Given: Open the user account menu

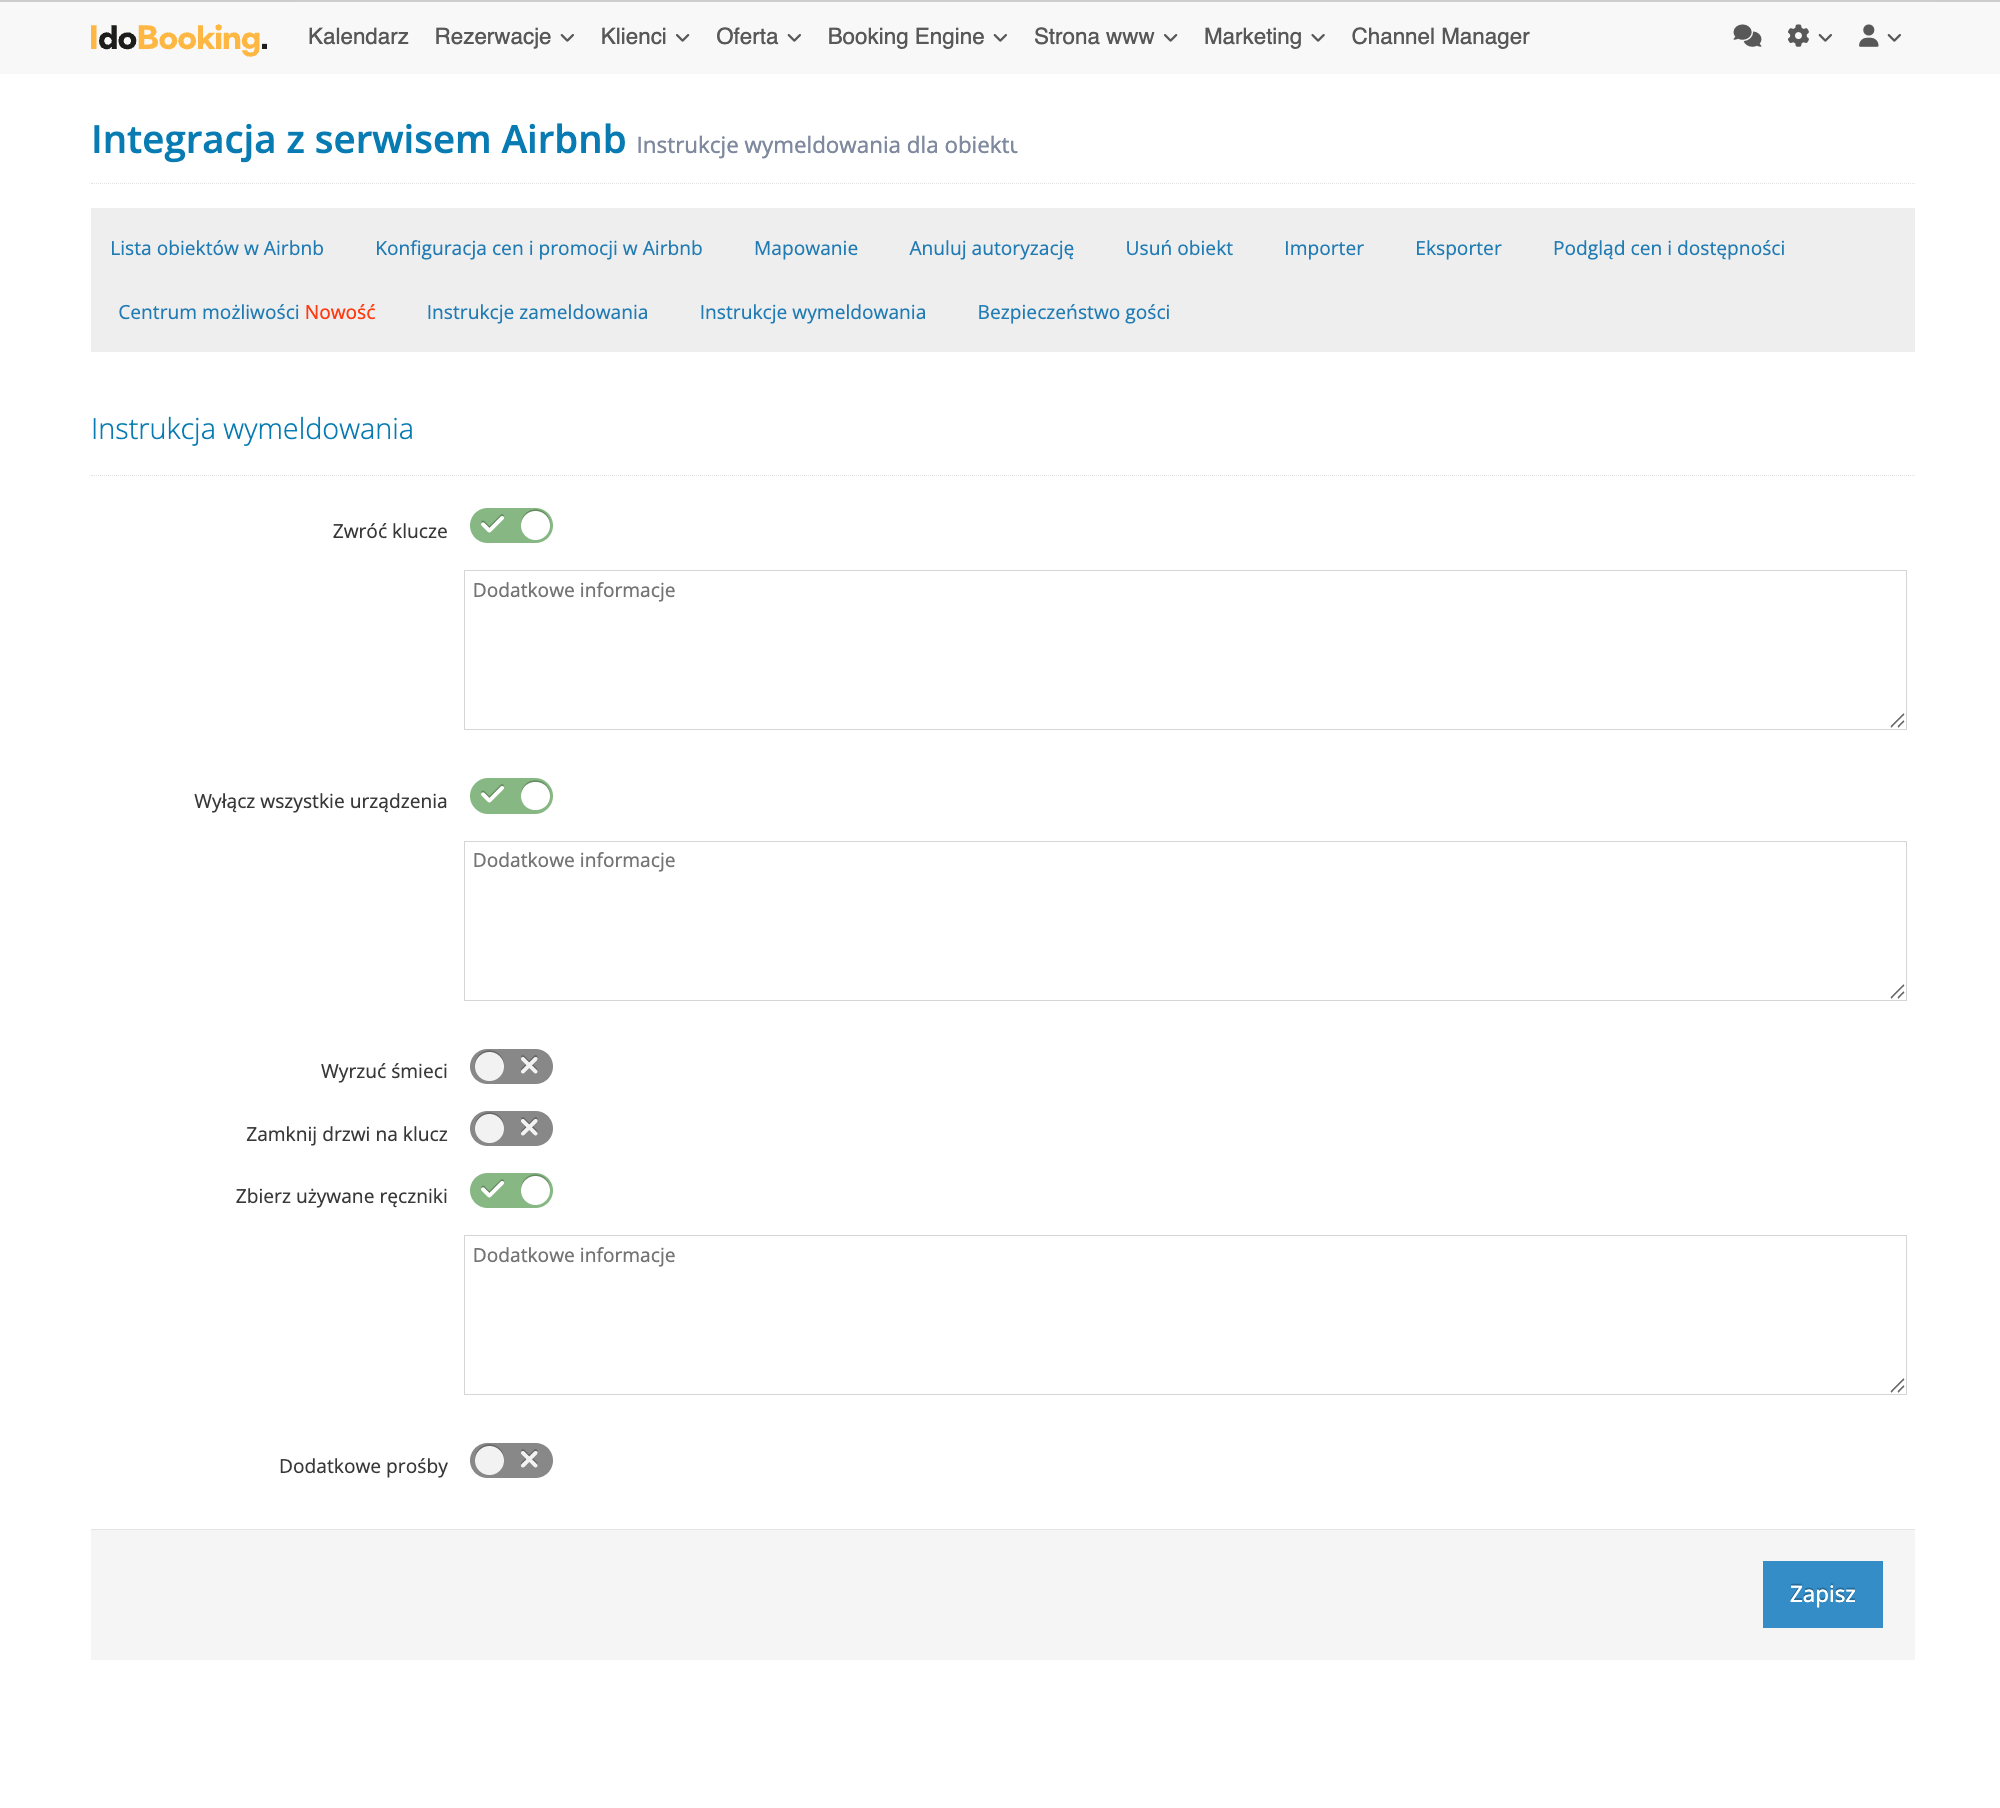Looking at the screenshot, I should [1878, 37].
